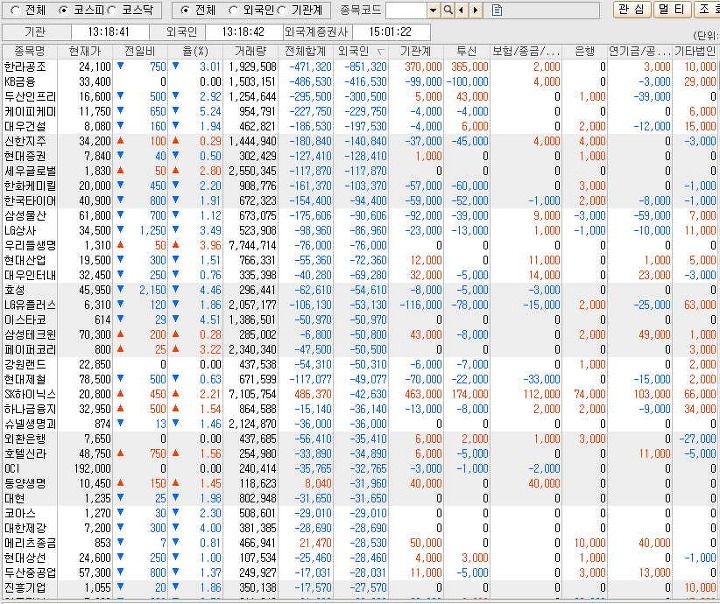The height and width of the screenshot is (604, 720).
Task: Select the LG유플러스 stock row name
Action: click(x=30, y=305)
